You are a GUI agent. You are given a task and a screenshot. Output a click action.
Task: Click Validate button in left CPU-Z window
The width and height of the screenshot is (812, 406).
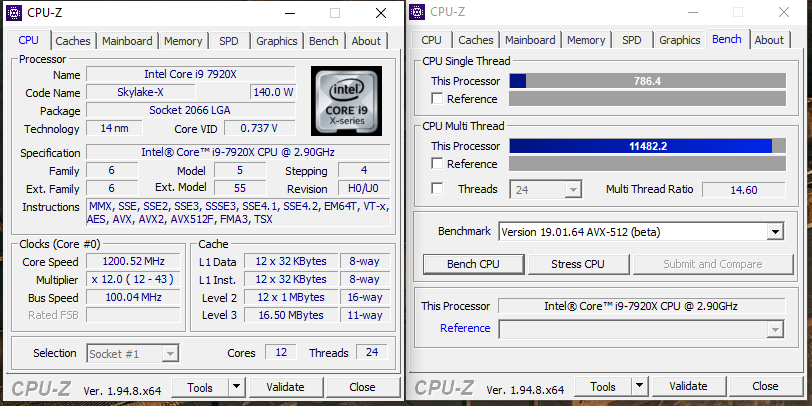tap(285, 387)
